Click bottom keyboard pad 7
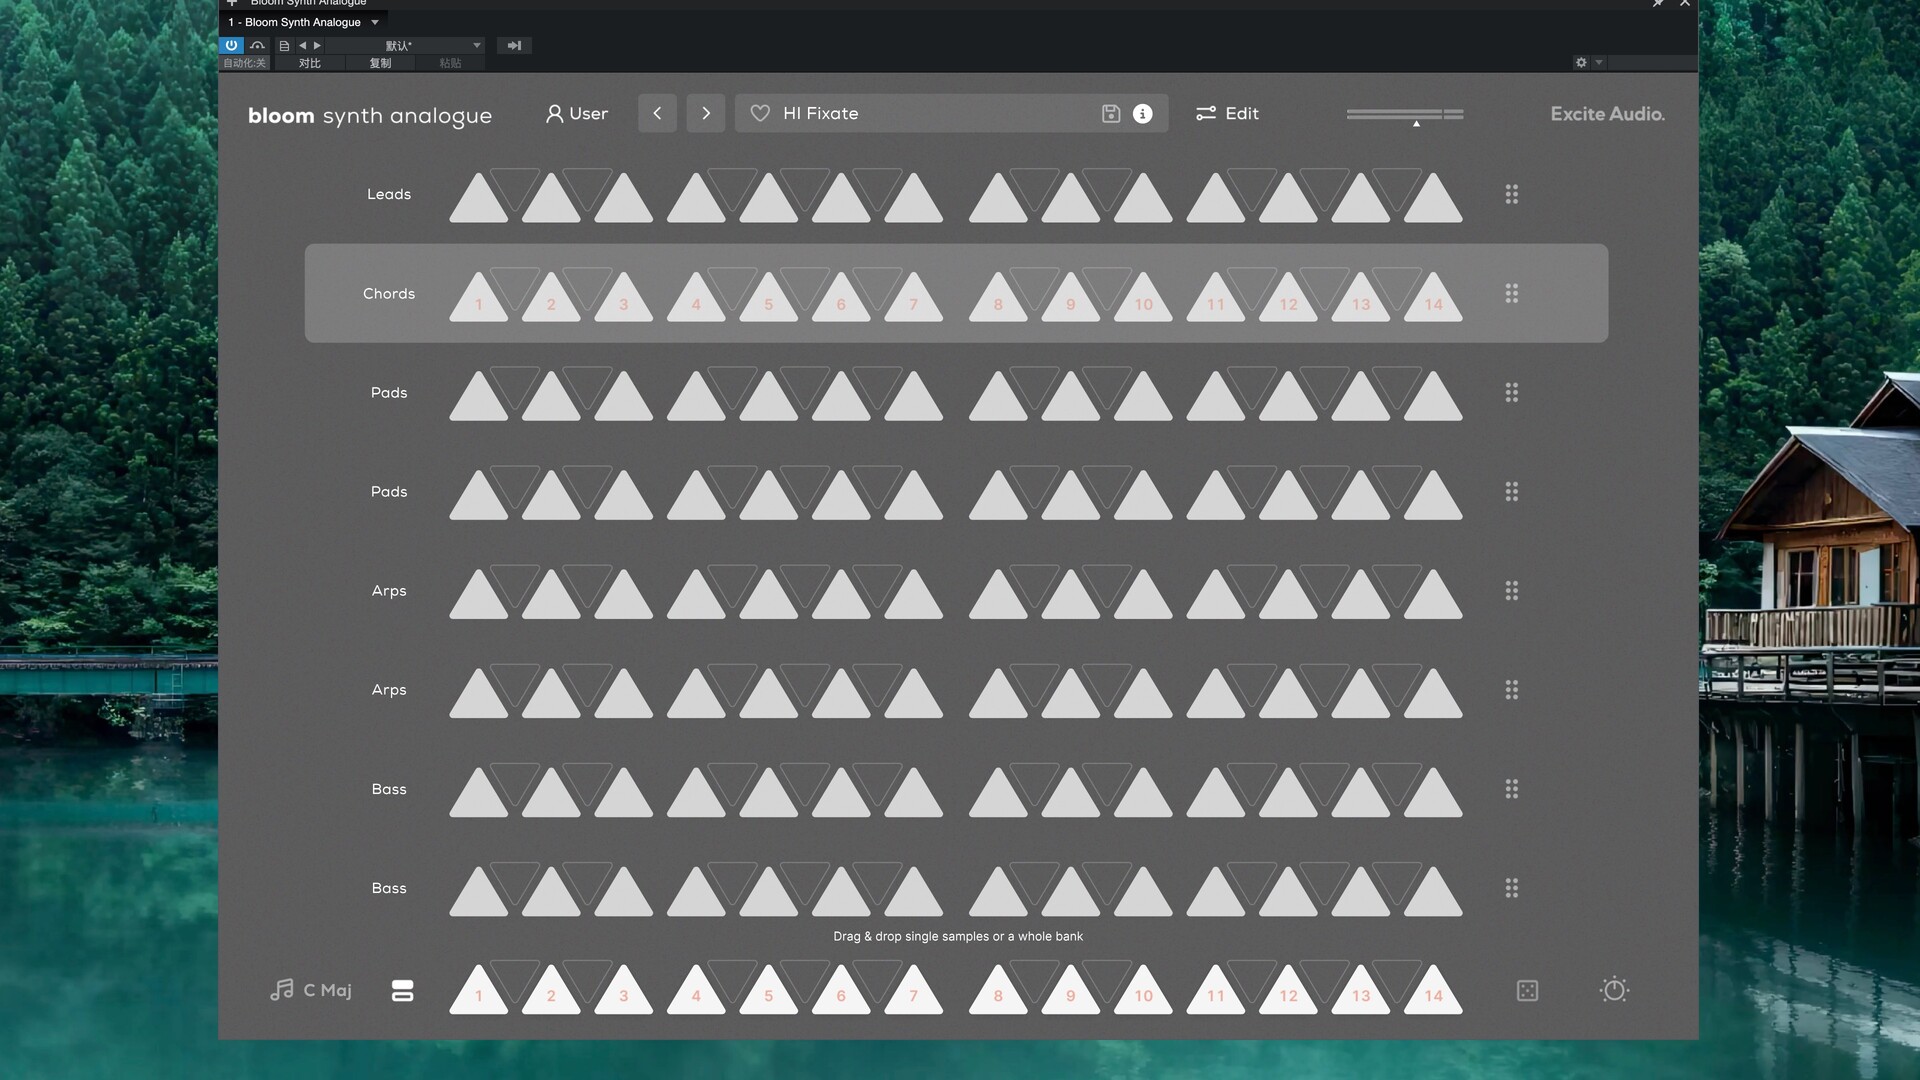The image size is (1920, 1080). [x=914, y=992]
